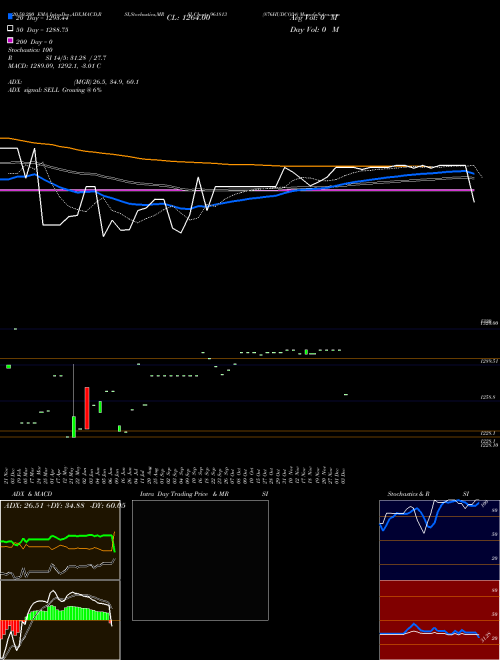Open the empty Intra Day Trading Price panel

200,560
